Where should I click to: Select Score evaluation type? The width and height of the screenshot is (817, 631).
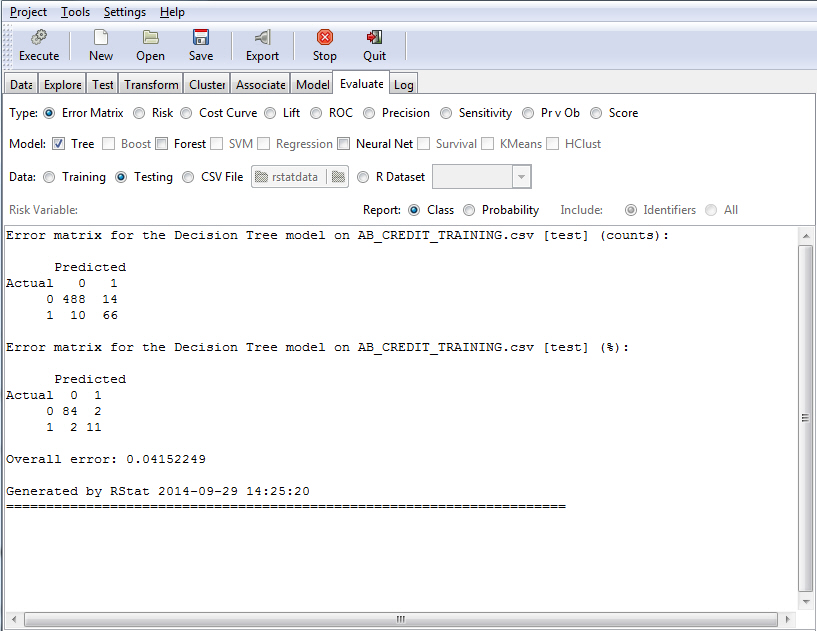pyautogui.click(x=596, y=113)
